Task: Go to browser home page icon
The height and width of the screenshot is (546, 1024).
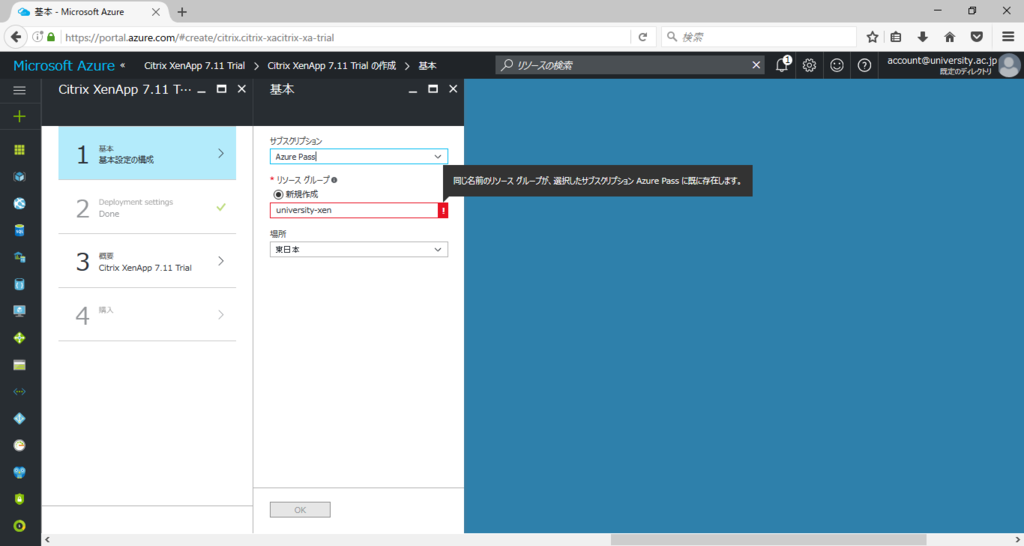Action: pyautogui.click(x=950, y=37)
